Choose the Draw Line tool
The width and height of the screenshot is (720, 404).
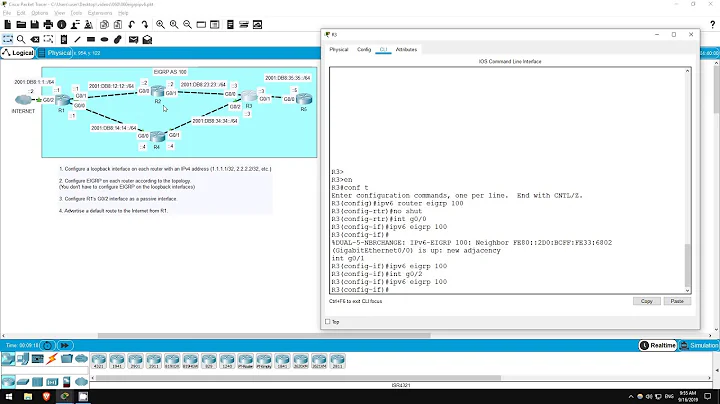(x=77, y=39)
